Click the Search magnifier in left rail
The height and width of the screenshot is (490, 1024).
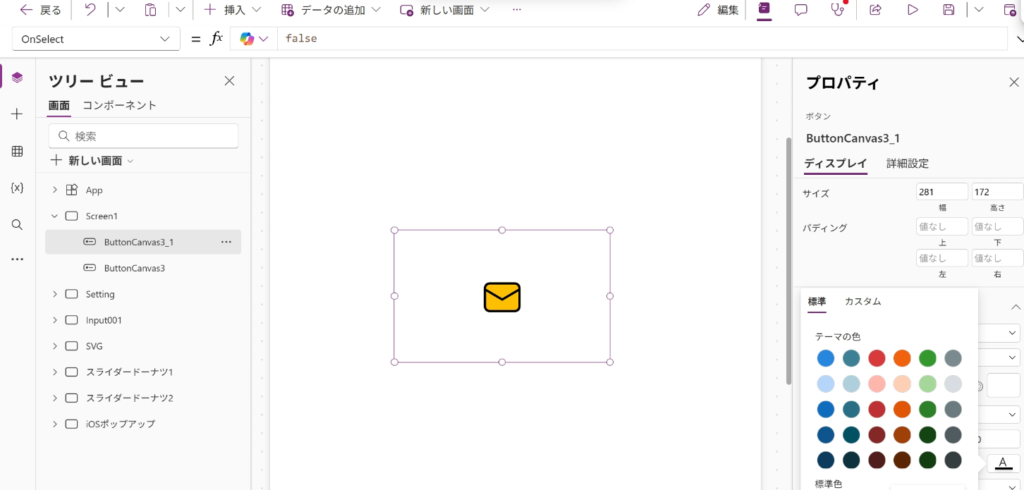(x=17, y=224)
